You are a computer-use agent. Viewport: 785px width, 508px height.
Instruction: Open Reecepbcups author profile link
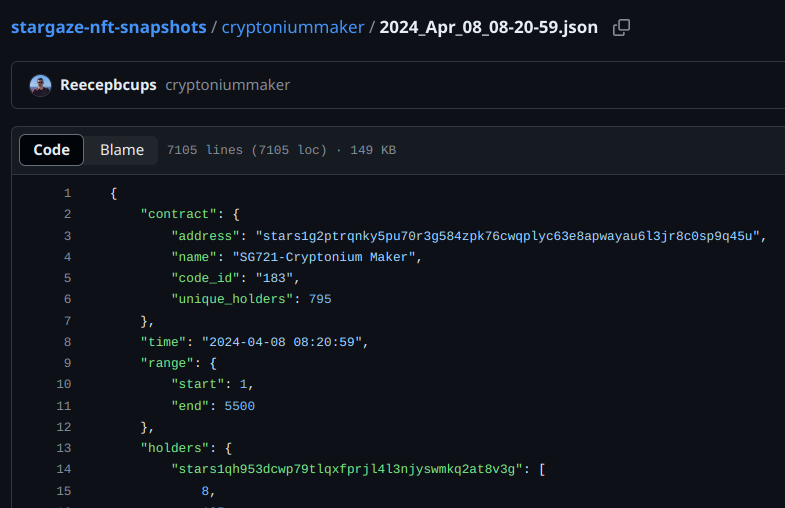(108, 85)
